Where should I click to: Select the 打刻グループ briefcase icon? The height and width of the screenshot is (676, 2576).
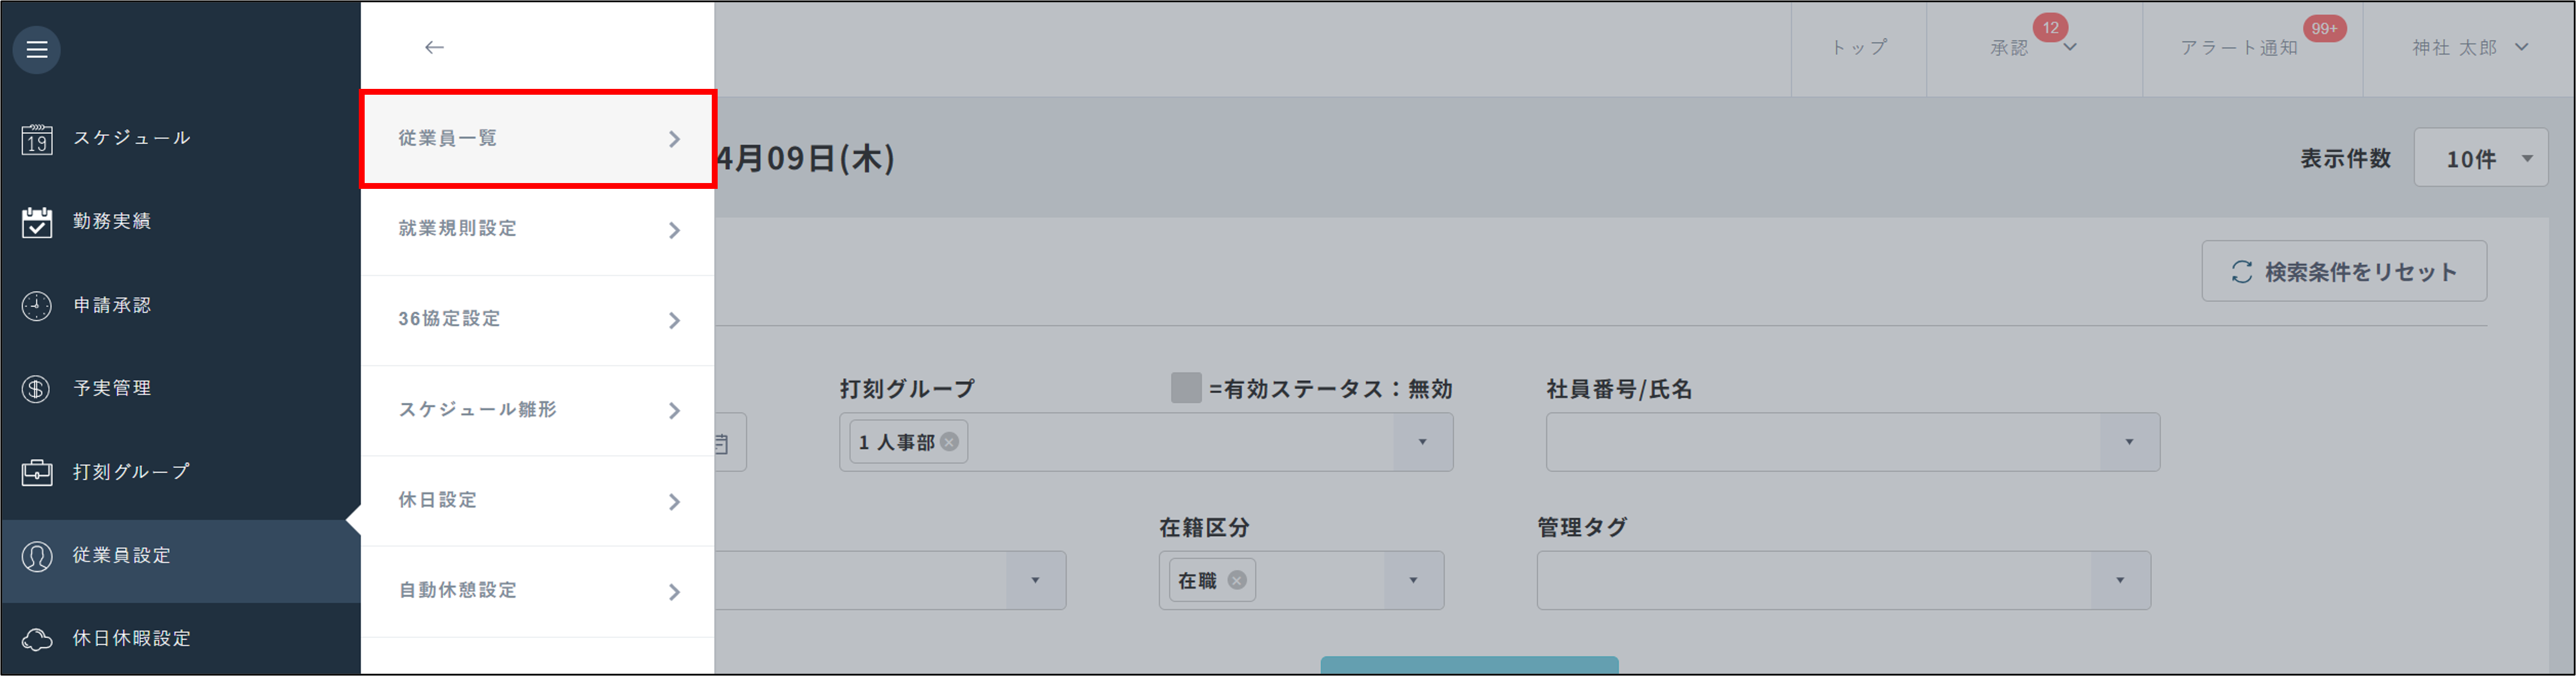coord(36,471)
